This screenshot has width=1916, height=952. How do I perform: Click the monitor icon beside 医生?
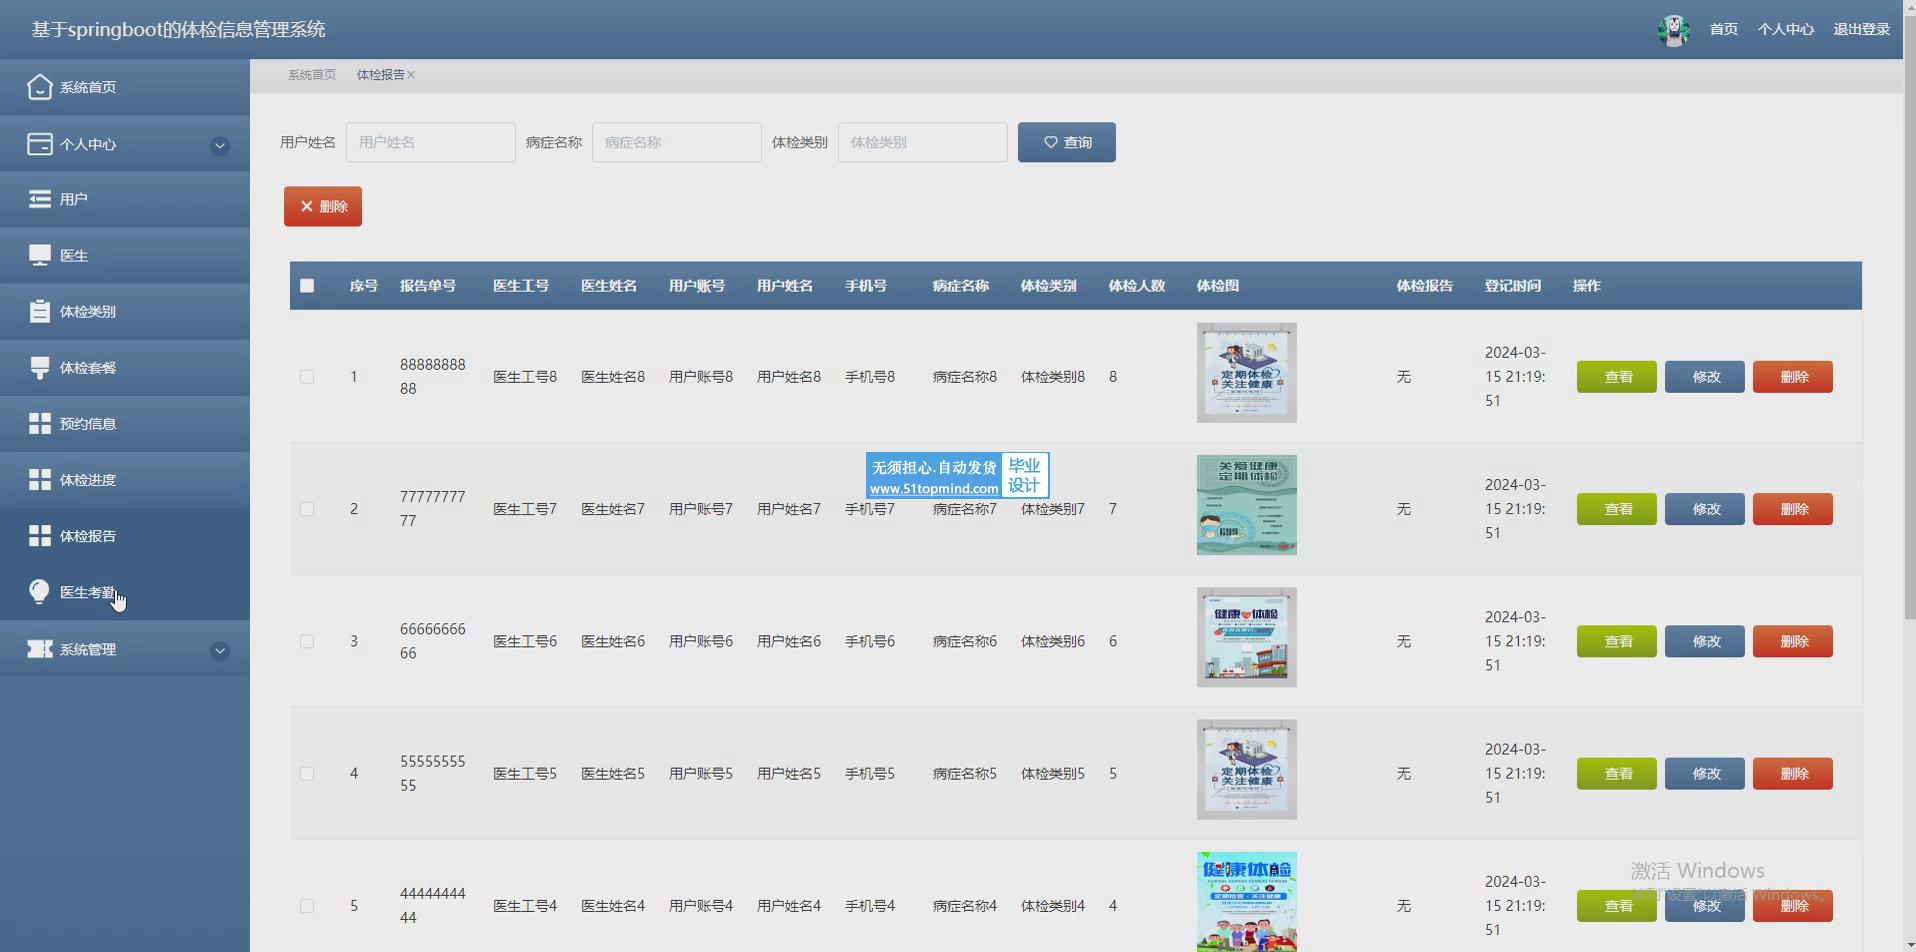click(x=40, y=255)
